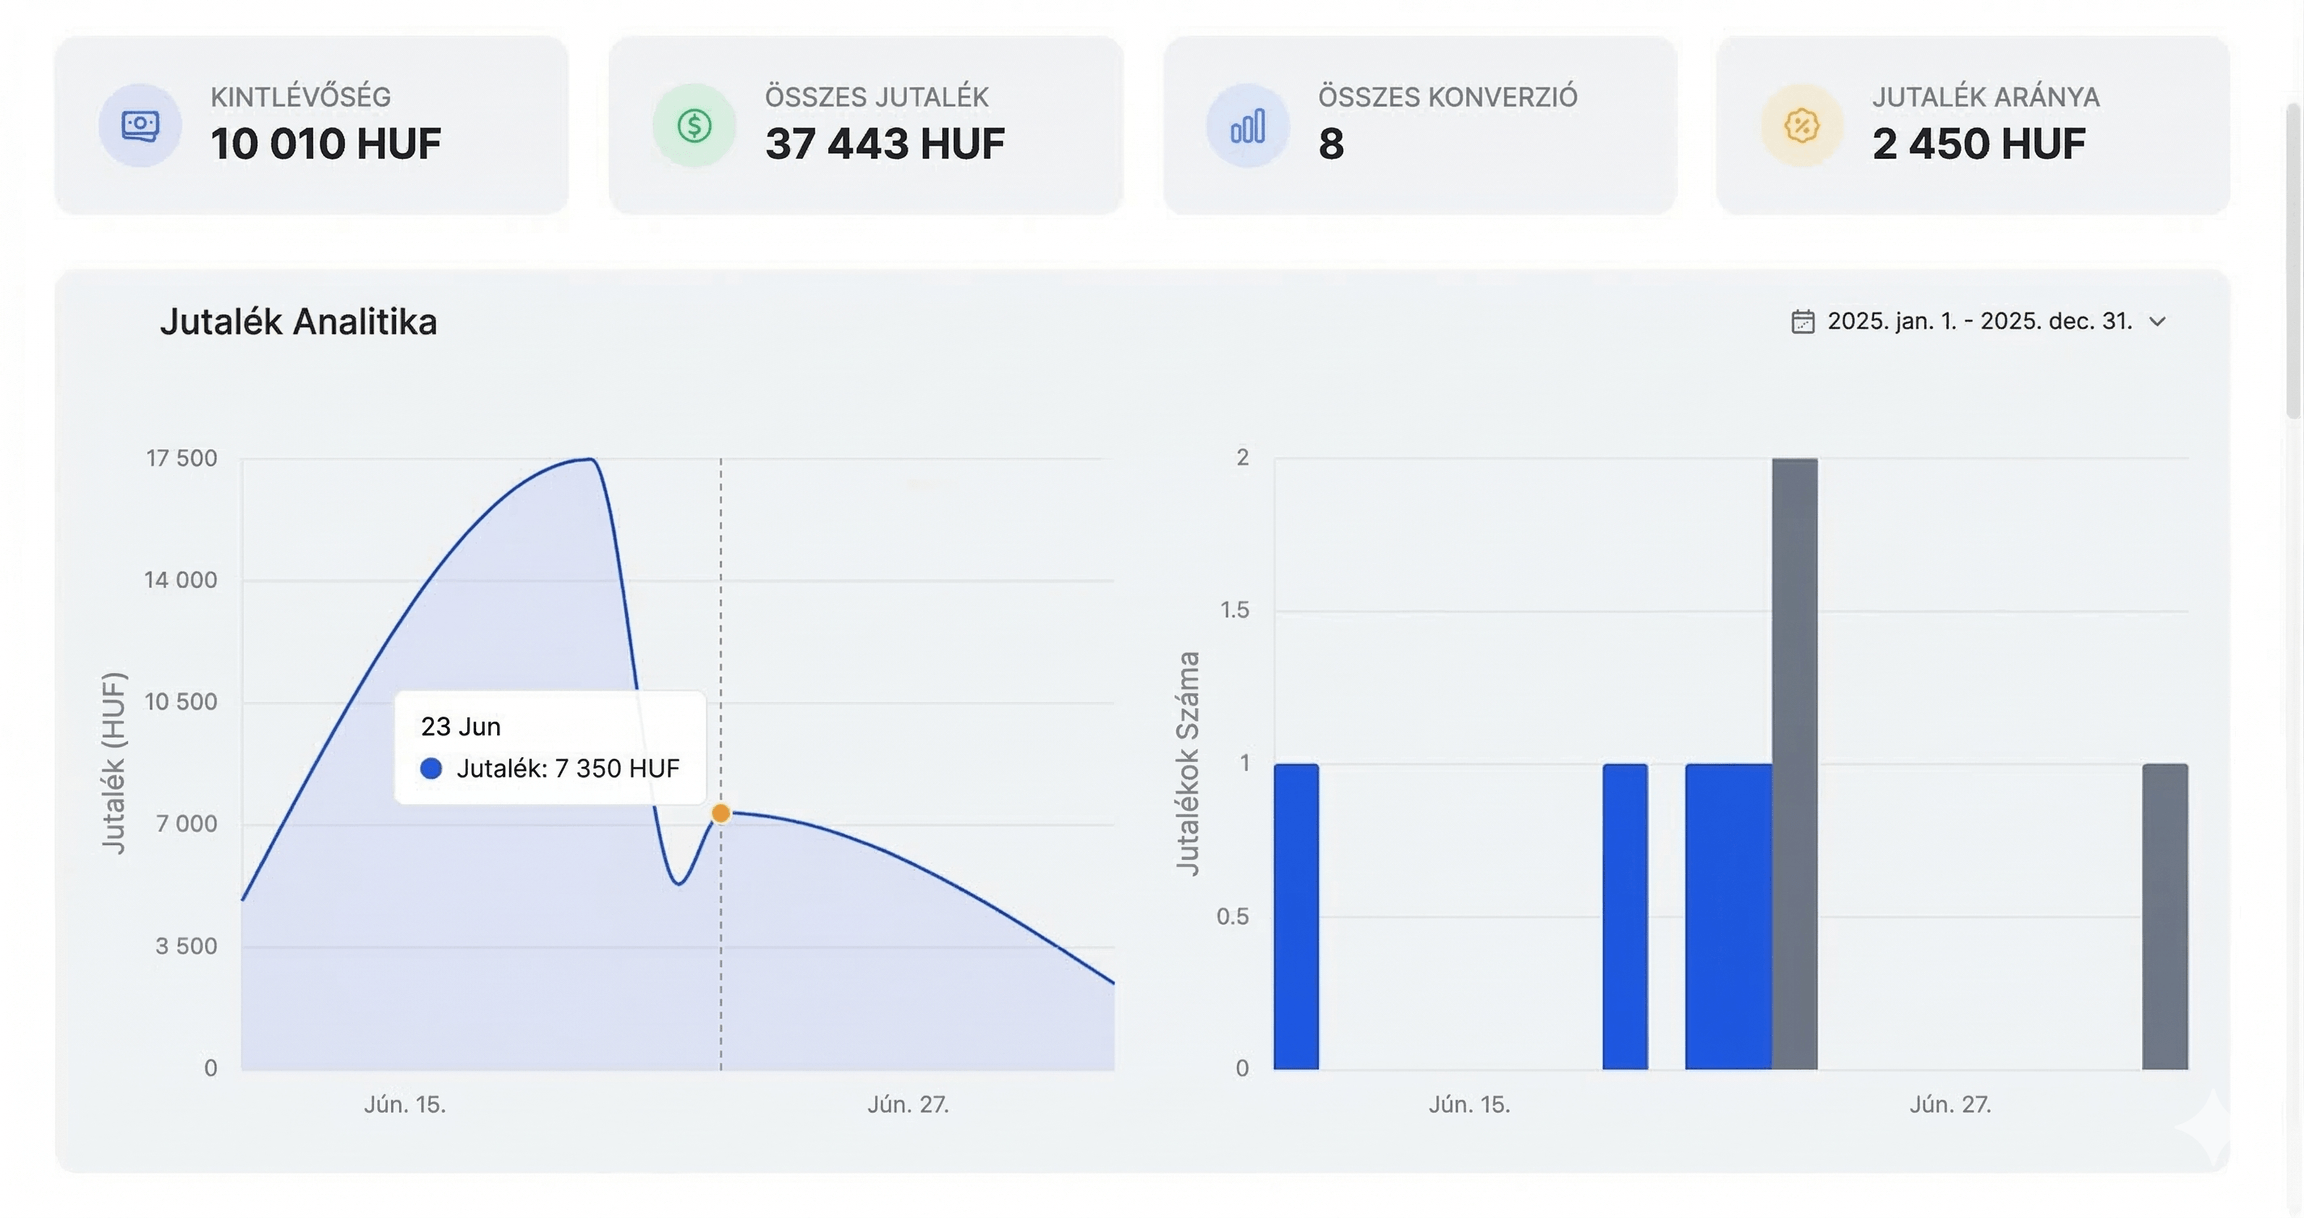
Task: Click the Jutalék Aránya 2 450 HUF card
Action: [x=1973, y=126]
